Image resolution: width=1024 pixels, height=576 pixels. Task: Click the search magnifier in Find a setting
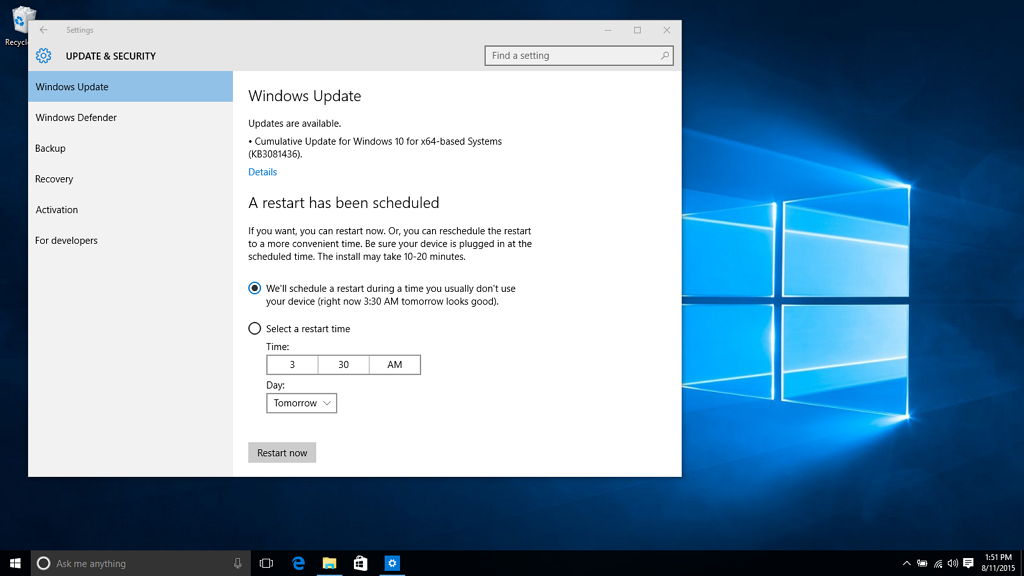664,56
